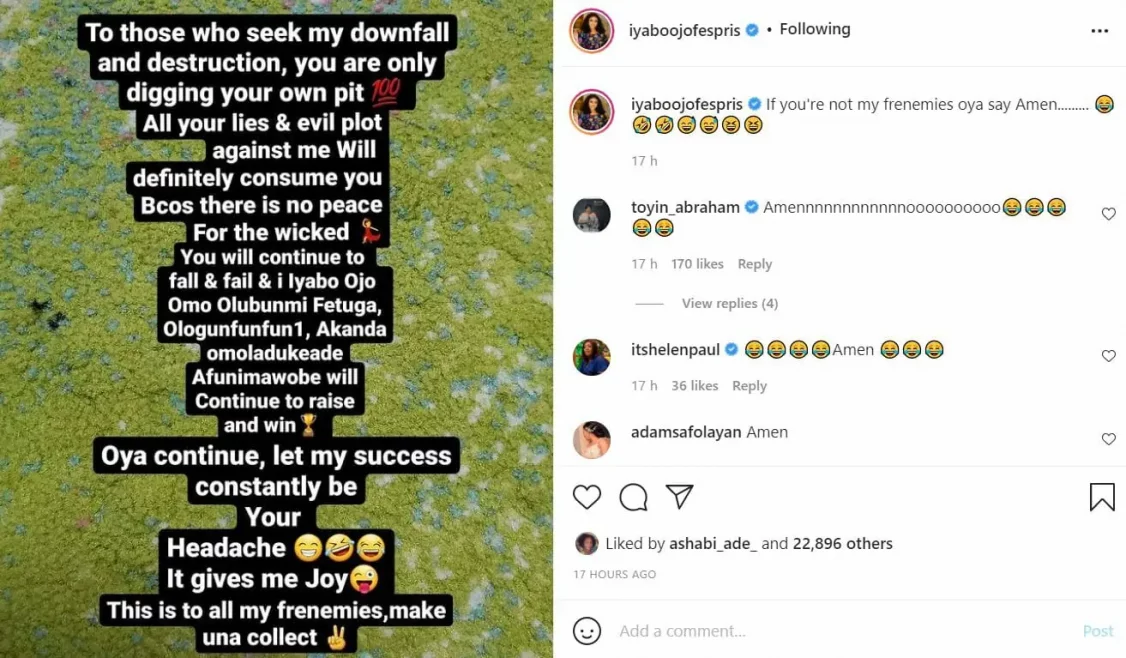
Task: Reply to itshelenpaul's comment
Action: pyautogui.click(x=749, y=386)
